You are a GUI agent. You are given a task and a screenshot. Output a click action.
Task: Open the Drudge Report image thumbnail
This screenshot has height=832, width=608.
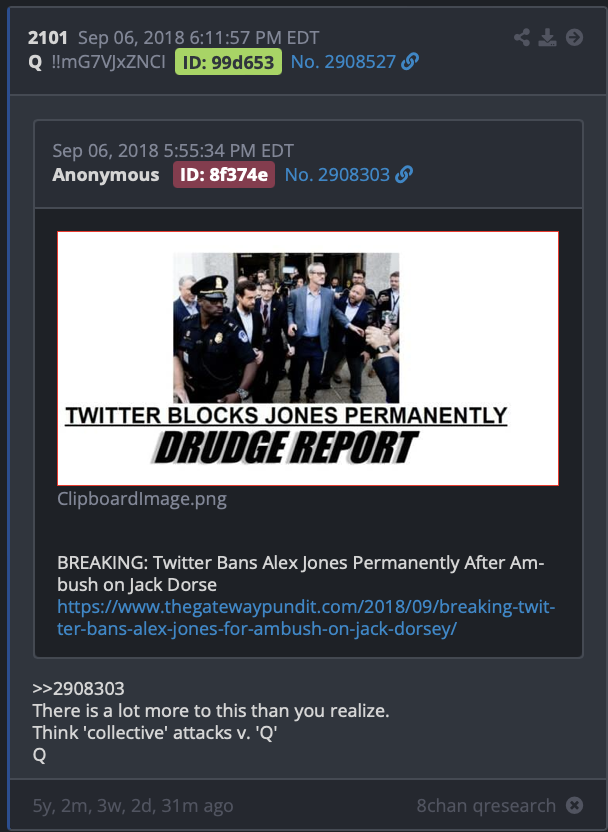(x=308, y=358)
